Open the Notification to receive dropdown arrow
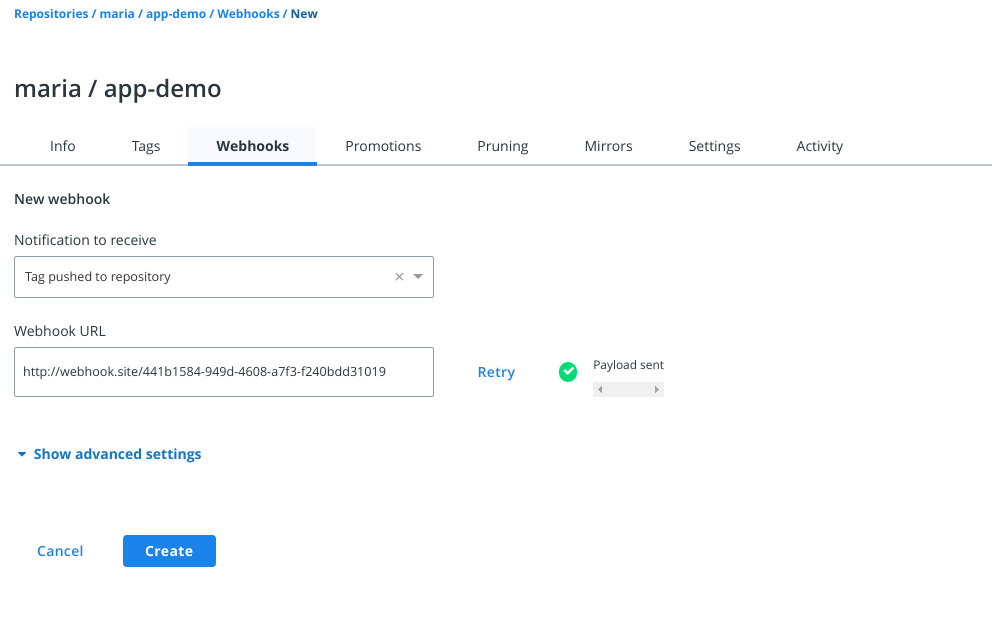The image size is (992, 627). 419,277
